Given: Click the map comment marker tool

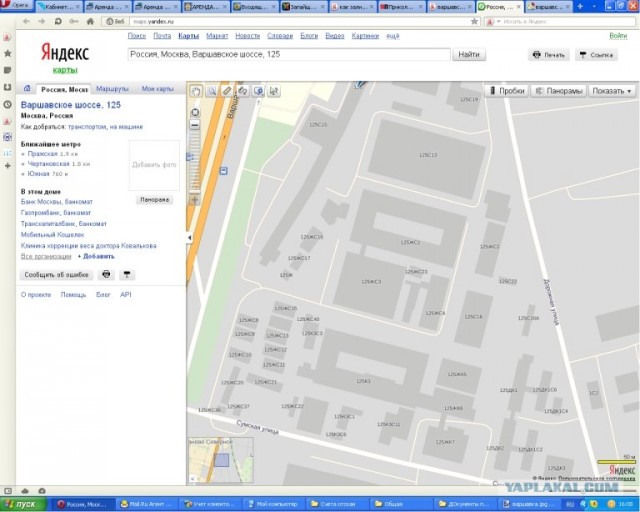Looking at the screenshot, I should [258, 91].
